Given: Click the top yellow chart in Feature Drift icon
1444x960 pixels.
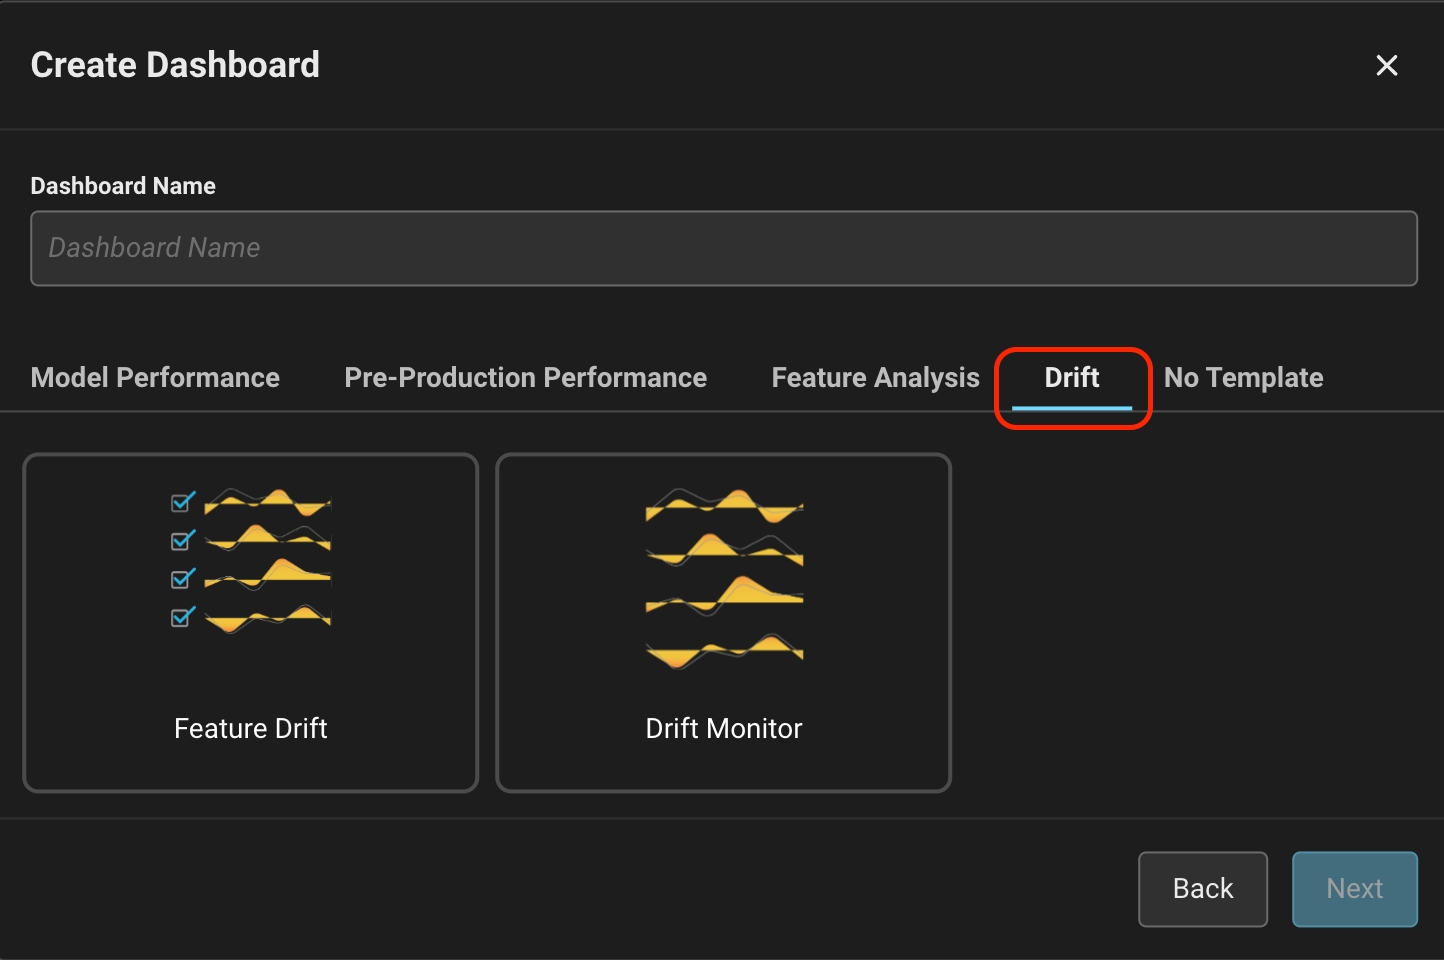Looking at the screenshot, I should 267,502.
